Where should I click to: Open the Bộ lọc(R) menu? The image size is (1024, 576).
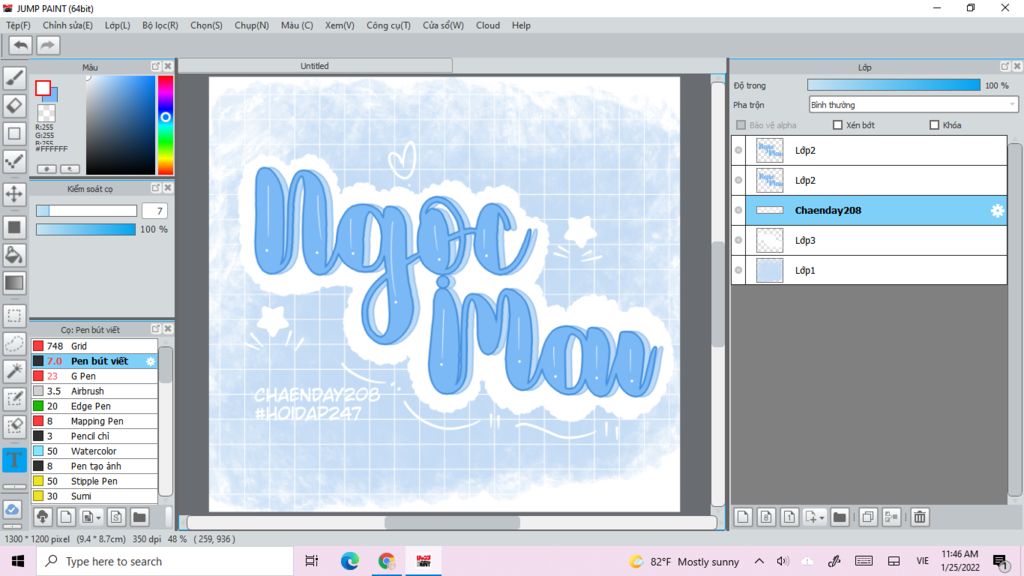(160, 25)
